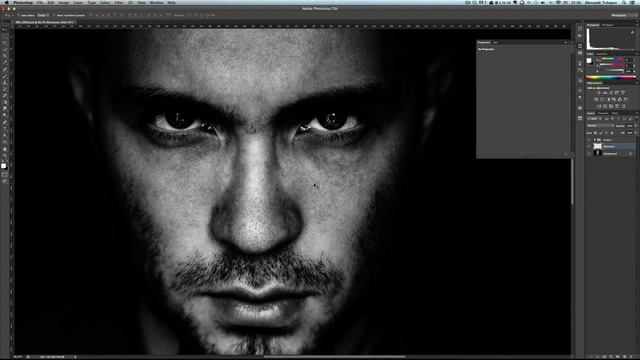Open the Filter menu

tap(119, 2)
